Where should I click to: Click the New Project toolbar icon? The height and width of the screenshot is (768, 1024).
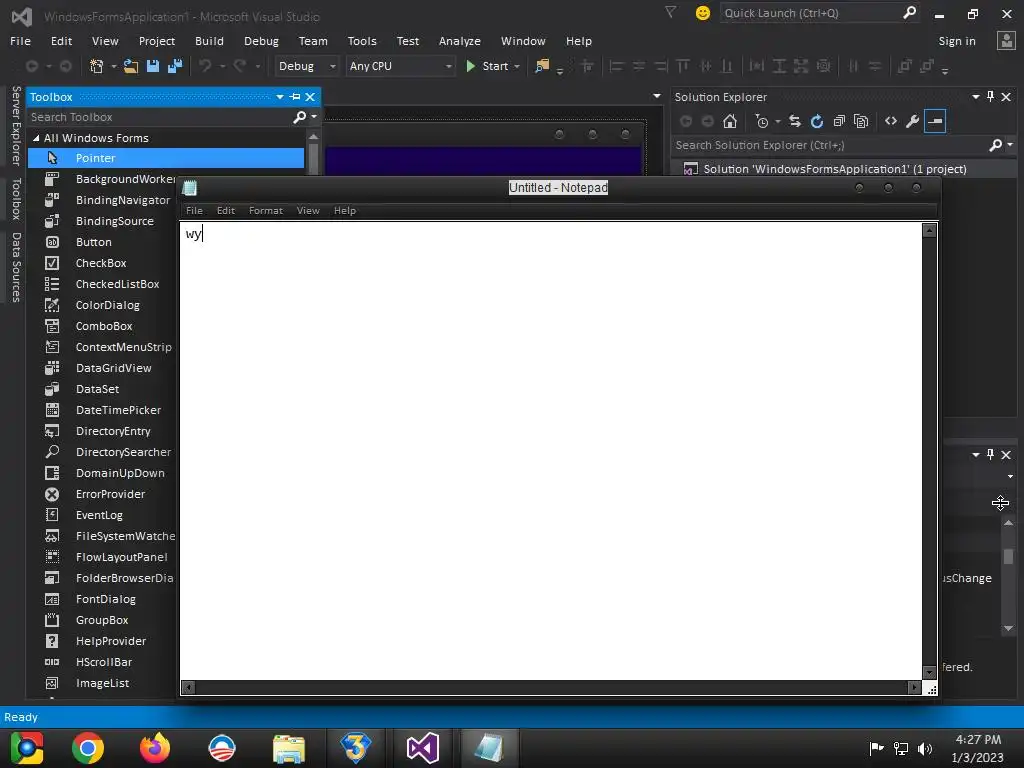tap(97, 66)
